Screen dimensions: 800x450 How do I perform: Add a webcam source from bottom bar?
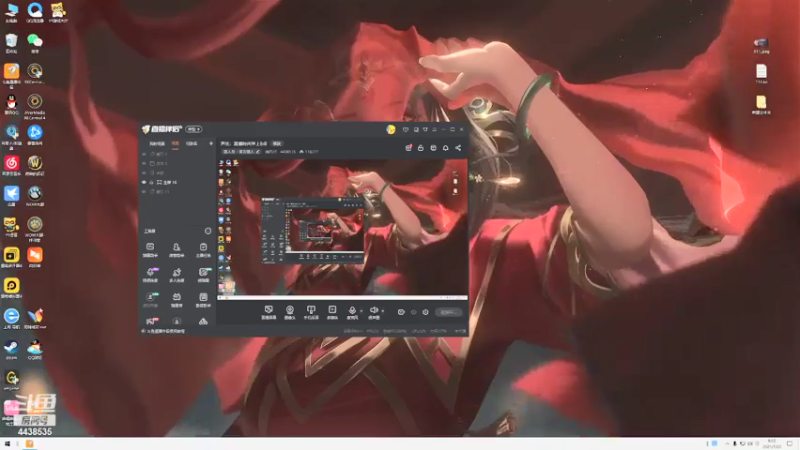point(289,312)
